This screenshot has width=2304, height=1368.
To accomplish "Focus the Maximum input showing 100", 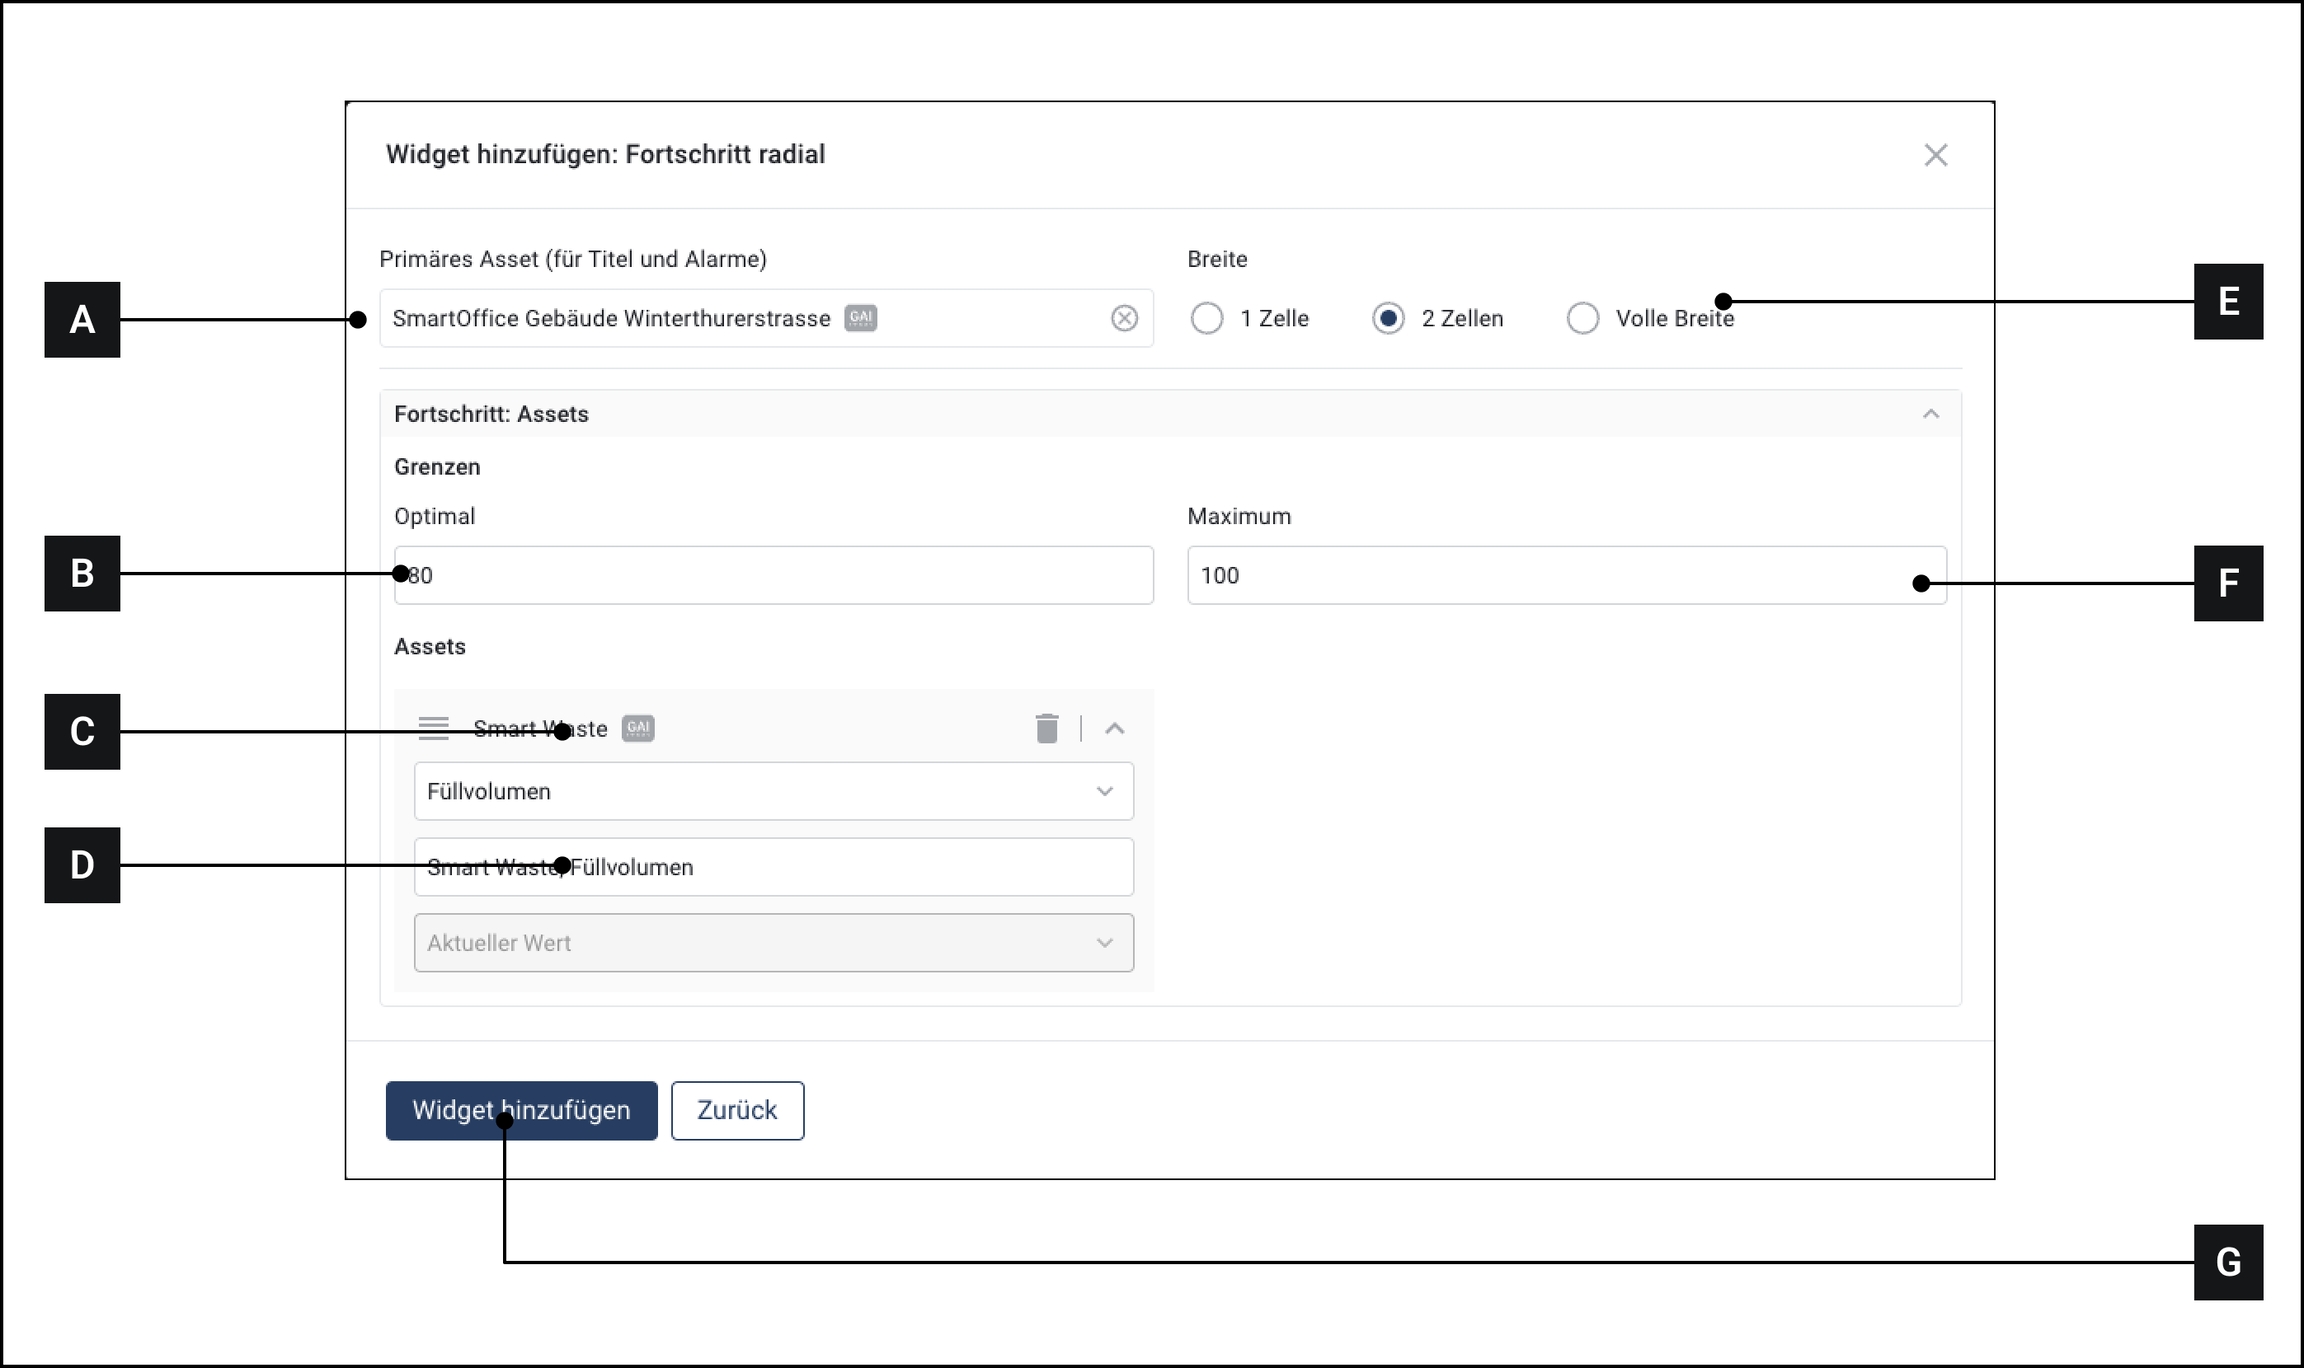I will point(1565,575).
